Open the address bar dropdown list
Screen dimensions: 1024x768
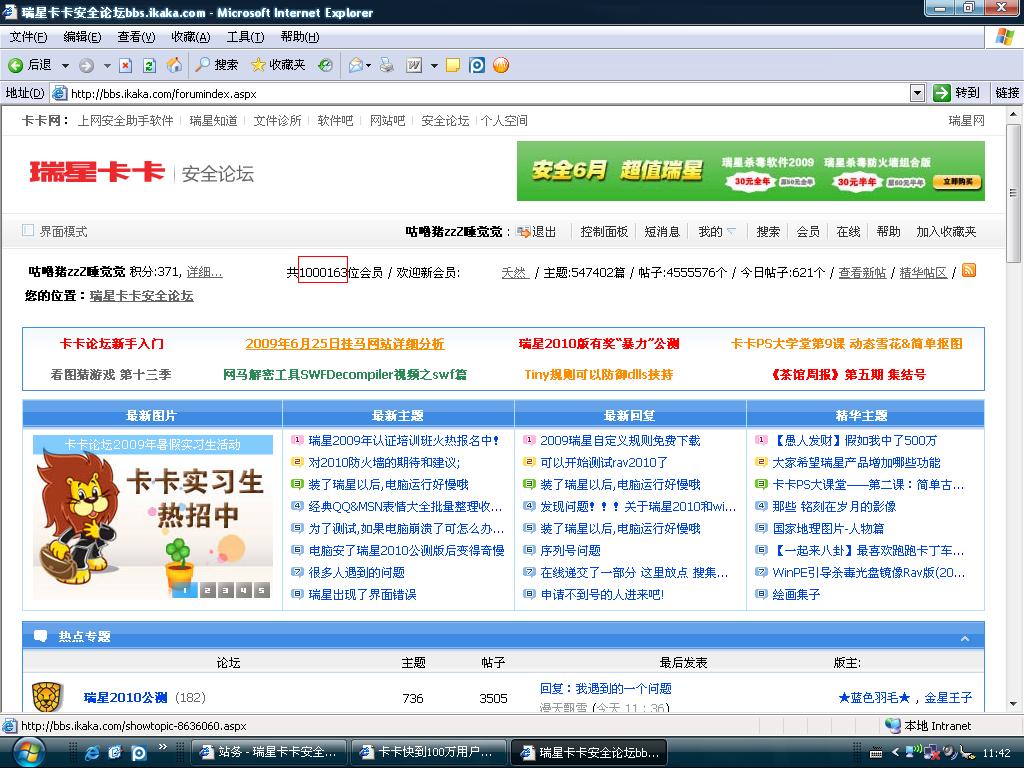[x=918, y=93]
